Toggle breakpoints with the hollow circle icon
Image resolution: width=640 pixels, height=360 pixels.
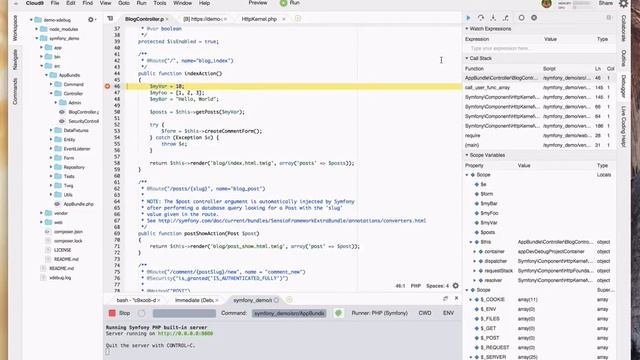(x=521, y=18)
